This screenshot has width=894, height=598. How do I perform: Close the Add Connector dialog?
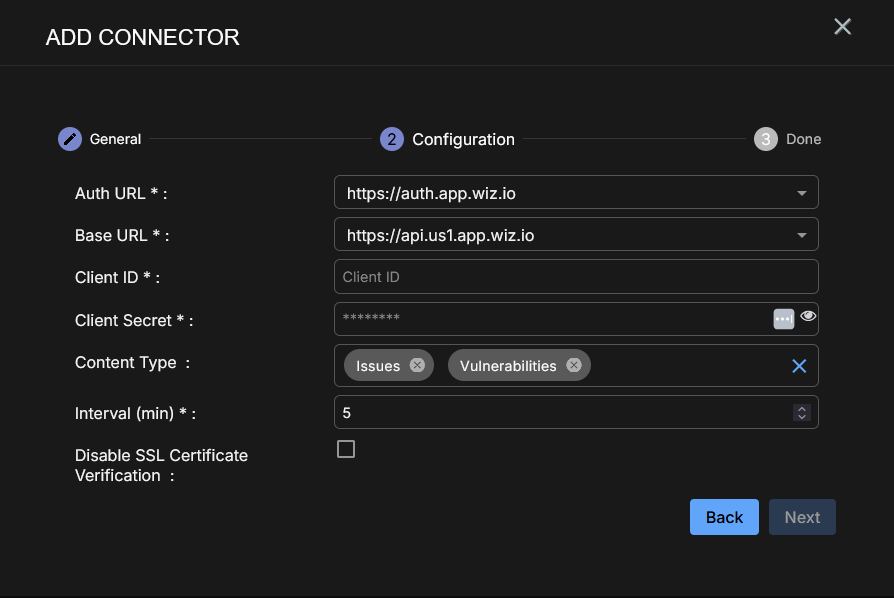coord(842,27)
